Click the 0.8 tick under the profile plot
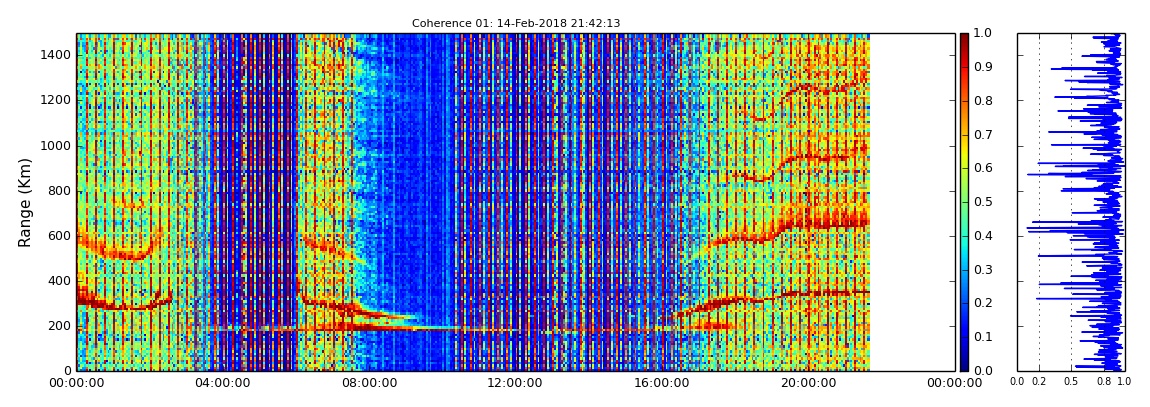 [x=1104, y=381]
